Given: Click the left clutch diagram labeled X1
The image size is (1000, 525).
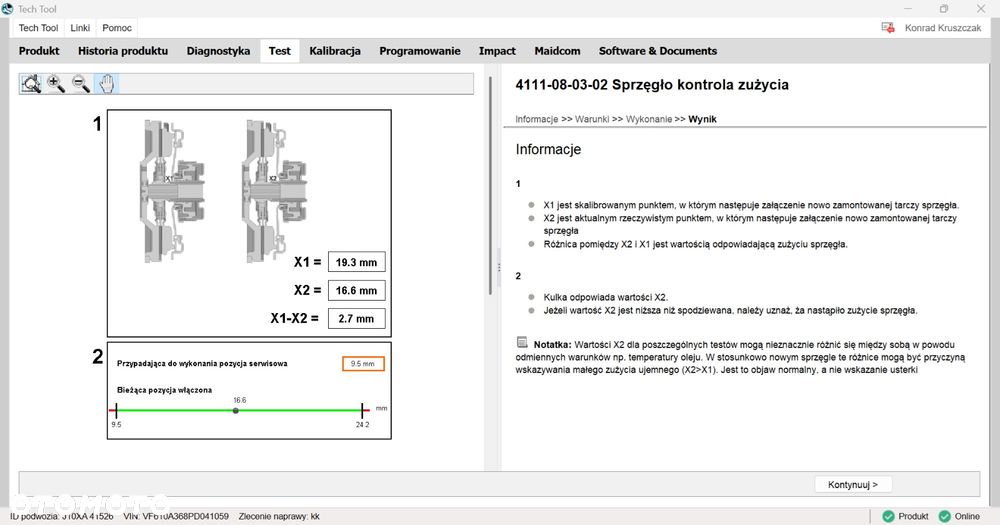Looking at the screenshot, I should pos(172,191).
